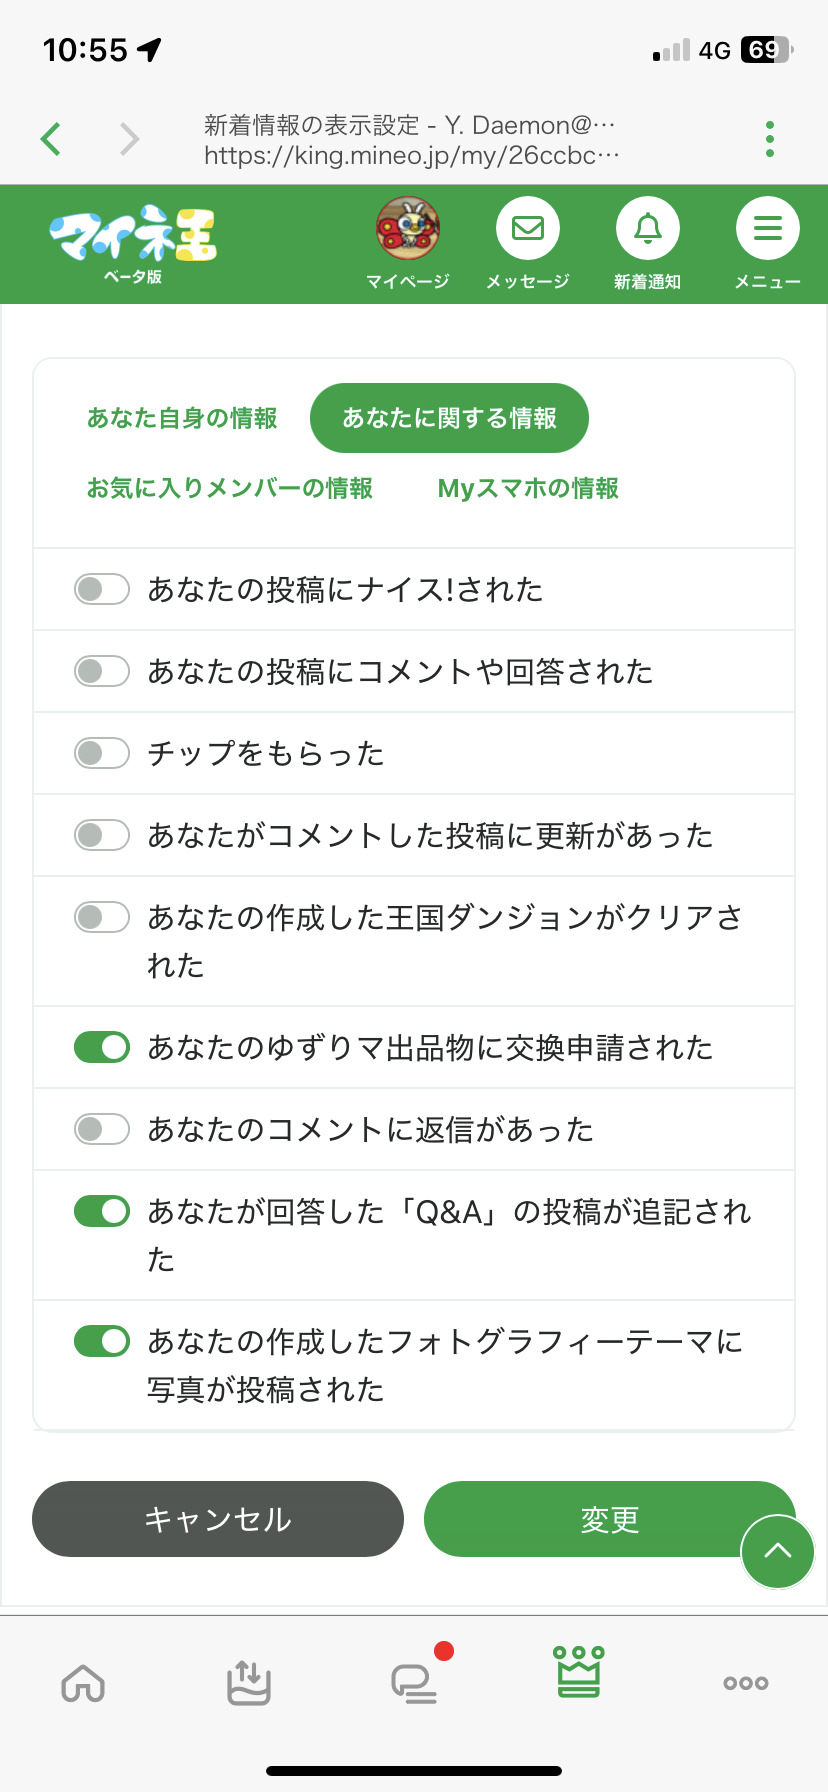Toggle あなたのコメントに返信があった switch
The height and width of the screenshot is (1792, 828).
(x=102, y=1130)
